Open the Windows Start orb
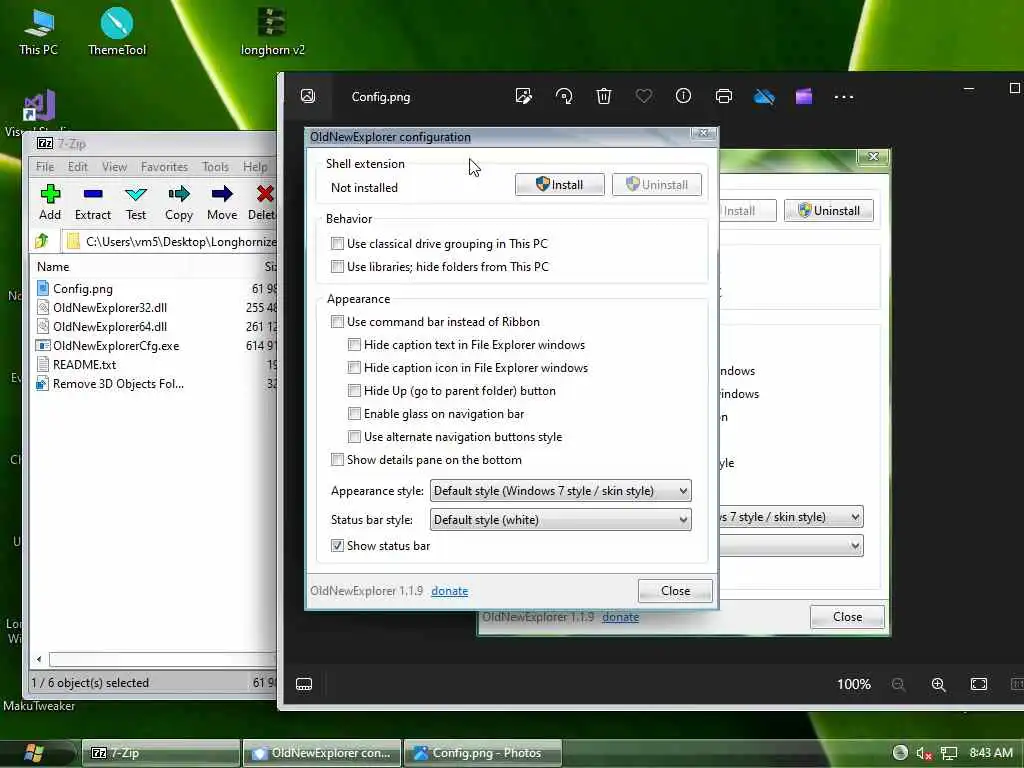The image size is (1024, 768). (34, 752)
